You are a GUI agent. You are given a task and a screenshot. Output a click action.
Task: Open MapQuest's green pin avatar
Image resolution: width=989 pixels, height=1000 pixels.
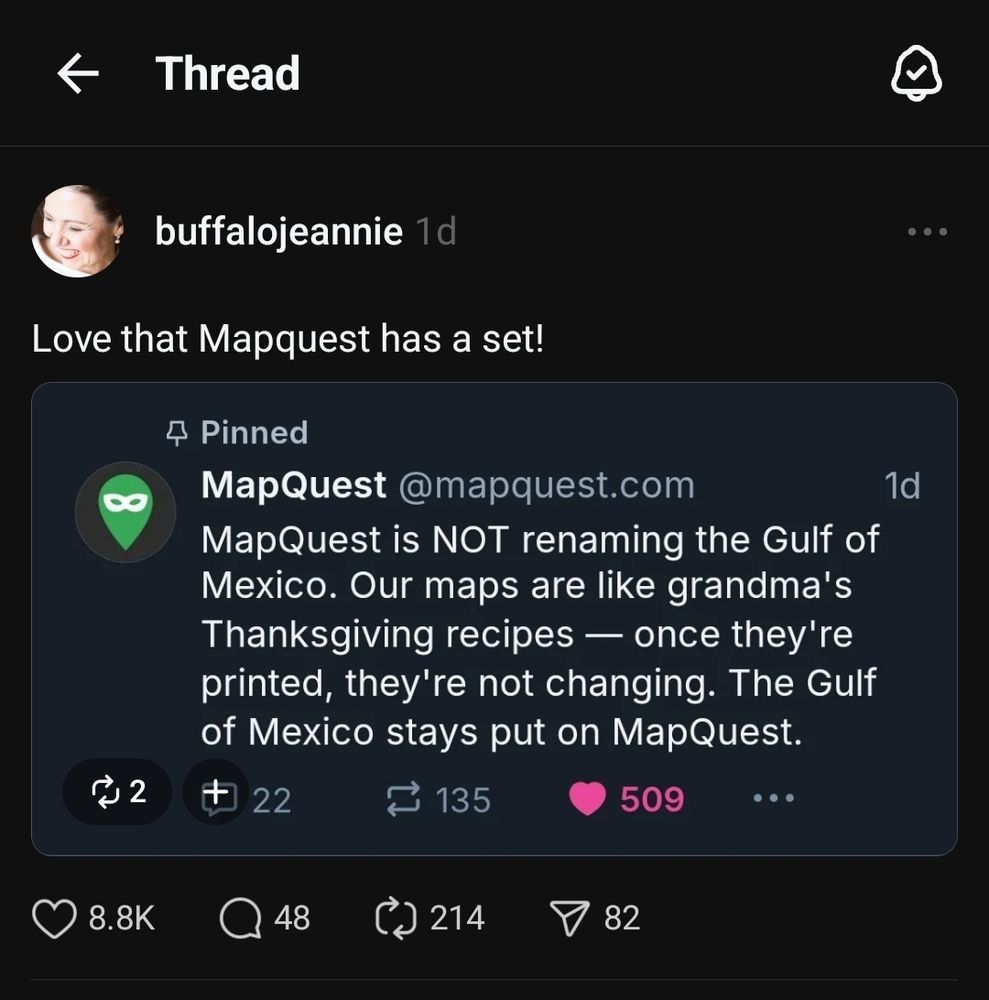pos(126,512)
